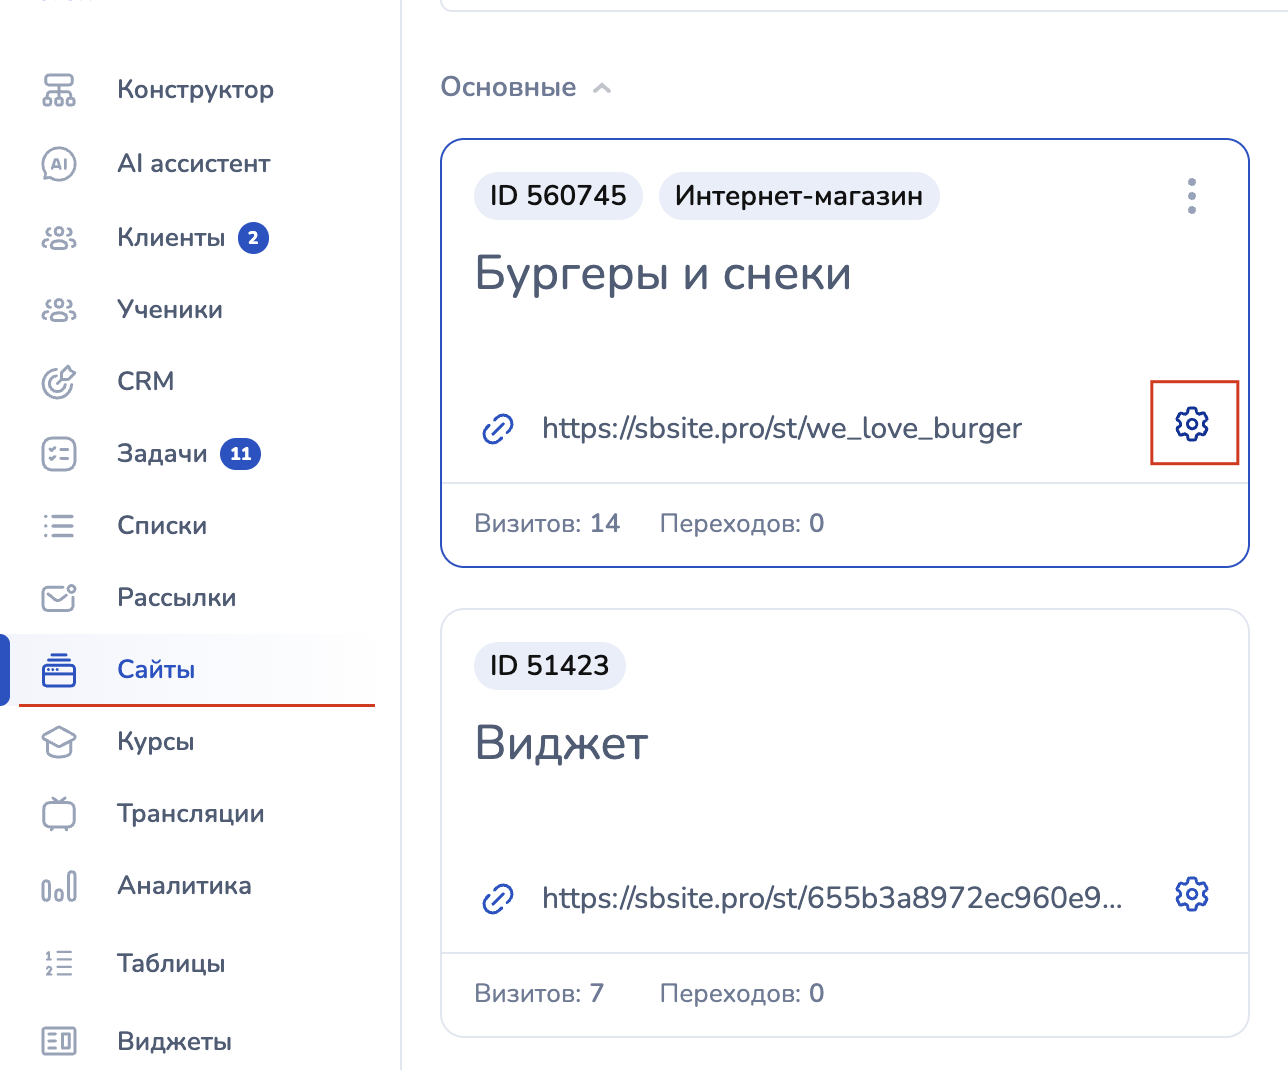The image size is (1288, 1070).
Task: Open Трансляции in the sidebar
Action: (190, 814)
